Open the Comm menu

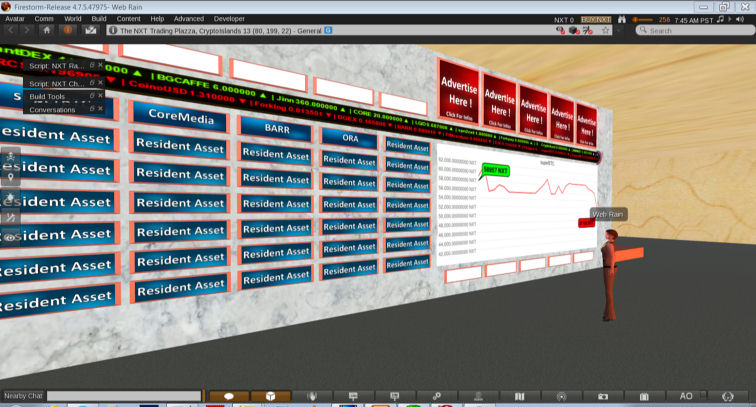click(x=44, y=19)
